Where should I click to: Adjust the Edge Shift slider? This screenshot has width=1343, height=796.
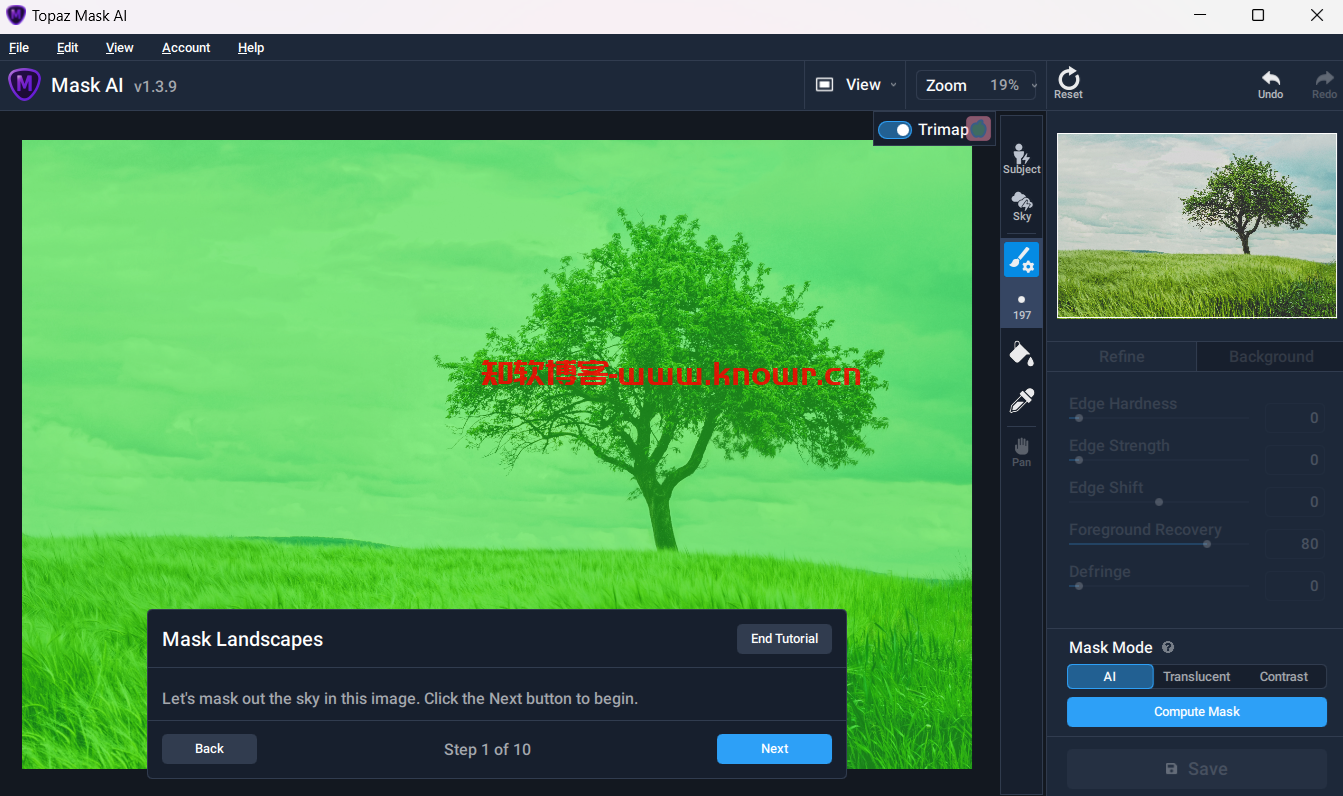[x=1158, y=502]
